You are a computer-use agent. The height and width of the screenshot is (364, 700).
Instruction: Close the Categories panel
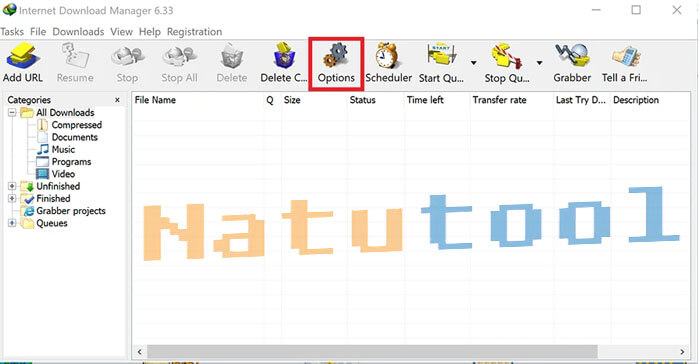point(117,100)
